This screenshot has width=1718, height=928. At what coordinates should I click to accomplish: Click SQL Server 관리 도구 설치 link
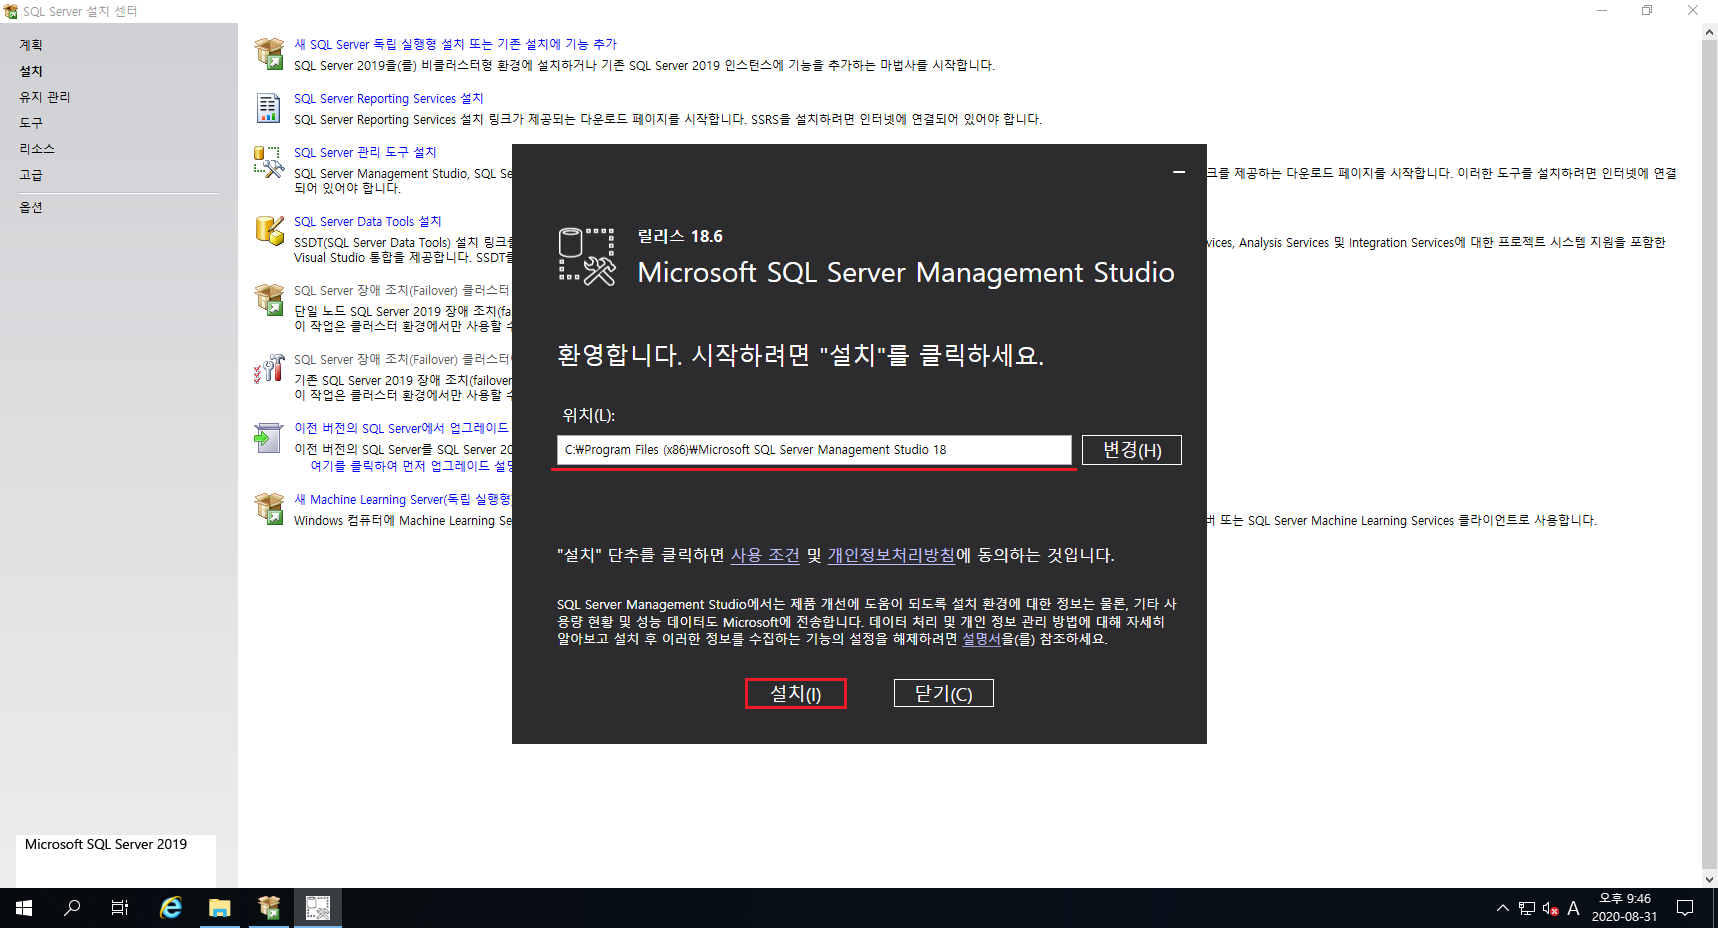click(365, 152)
